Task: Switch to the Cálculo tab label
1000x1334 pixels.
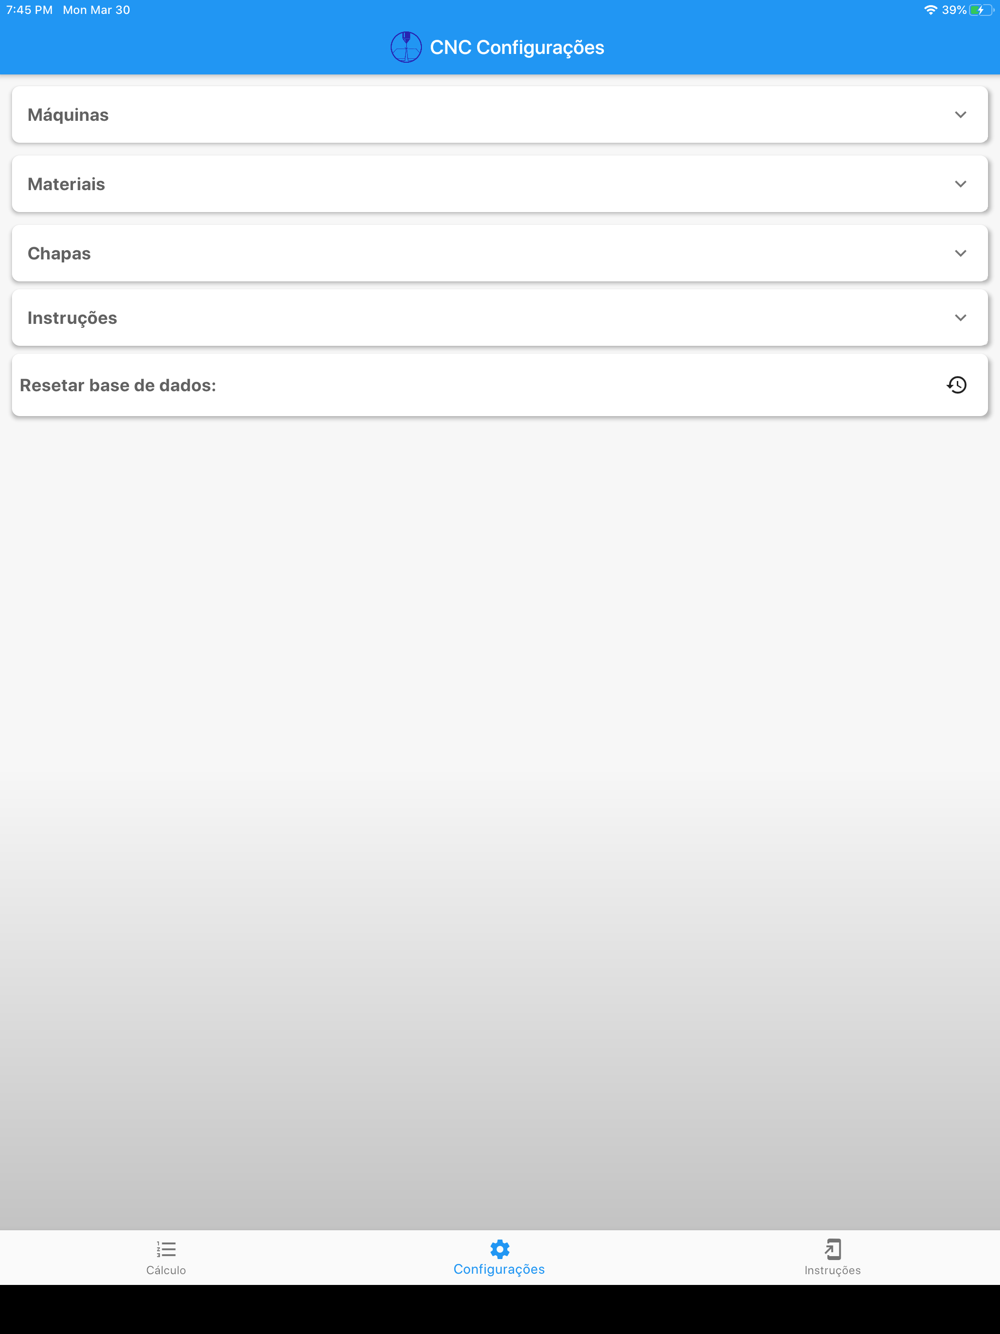Action: point(166,1271)
